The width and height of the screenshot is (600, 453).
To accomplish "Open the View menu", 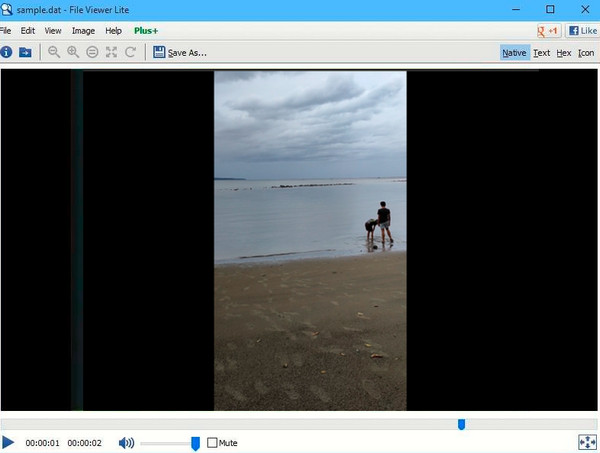I will click(53, 31).
